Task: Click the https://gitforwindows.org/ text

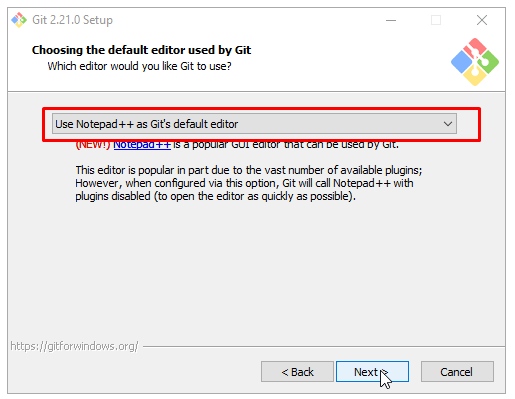Action: [x=74, y=346]
